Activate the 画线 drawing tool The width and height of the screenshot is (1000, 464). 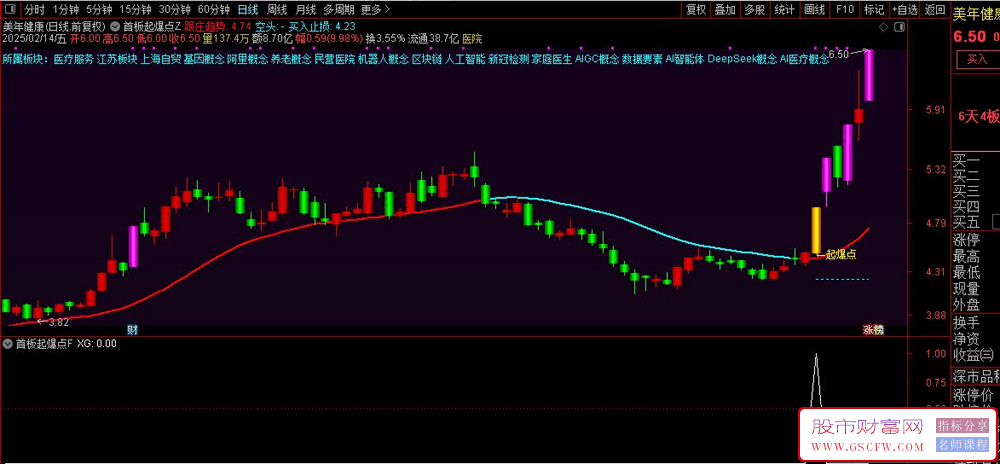point(814,9)
